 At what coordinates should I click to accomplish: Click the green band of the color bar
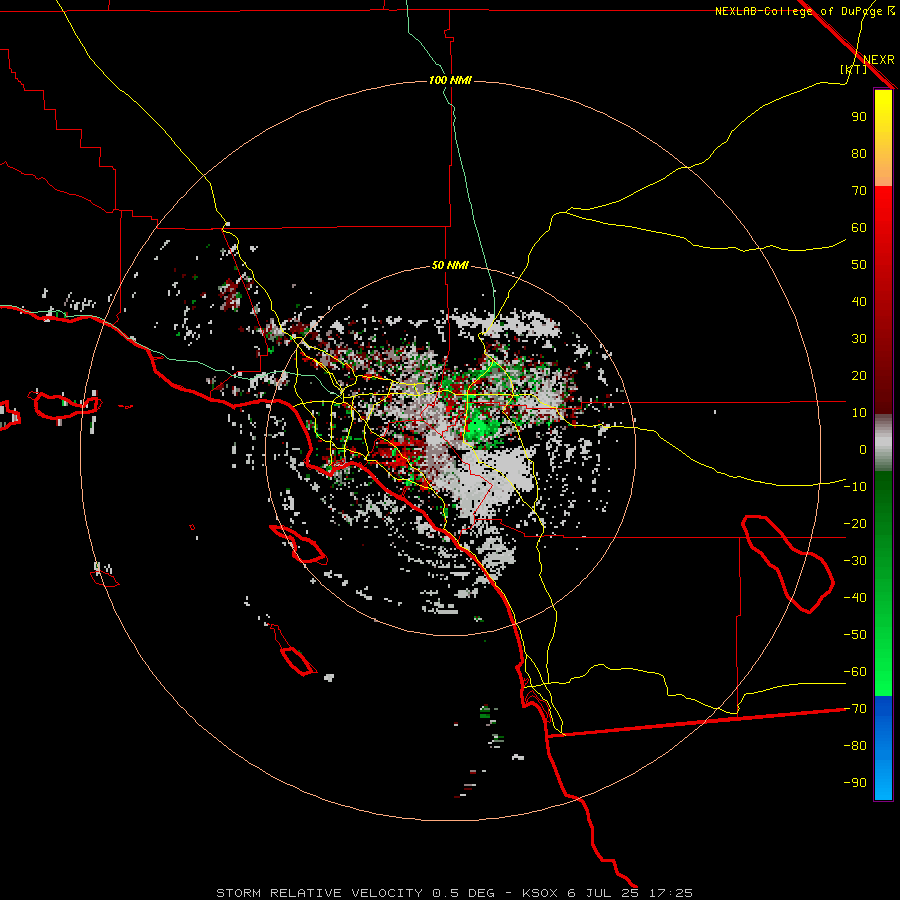[x=883, y=584]
